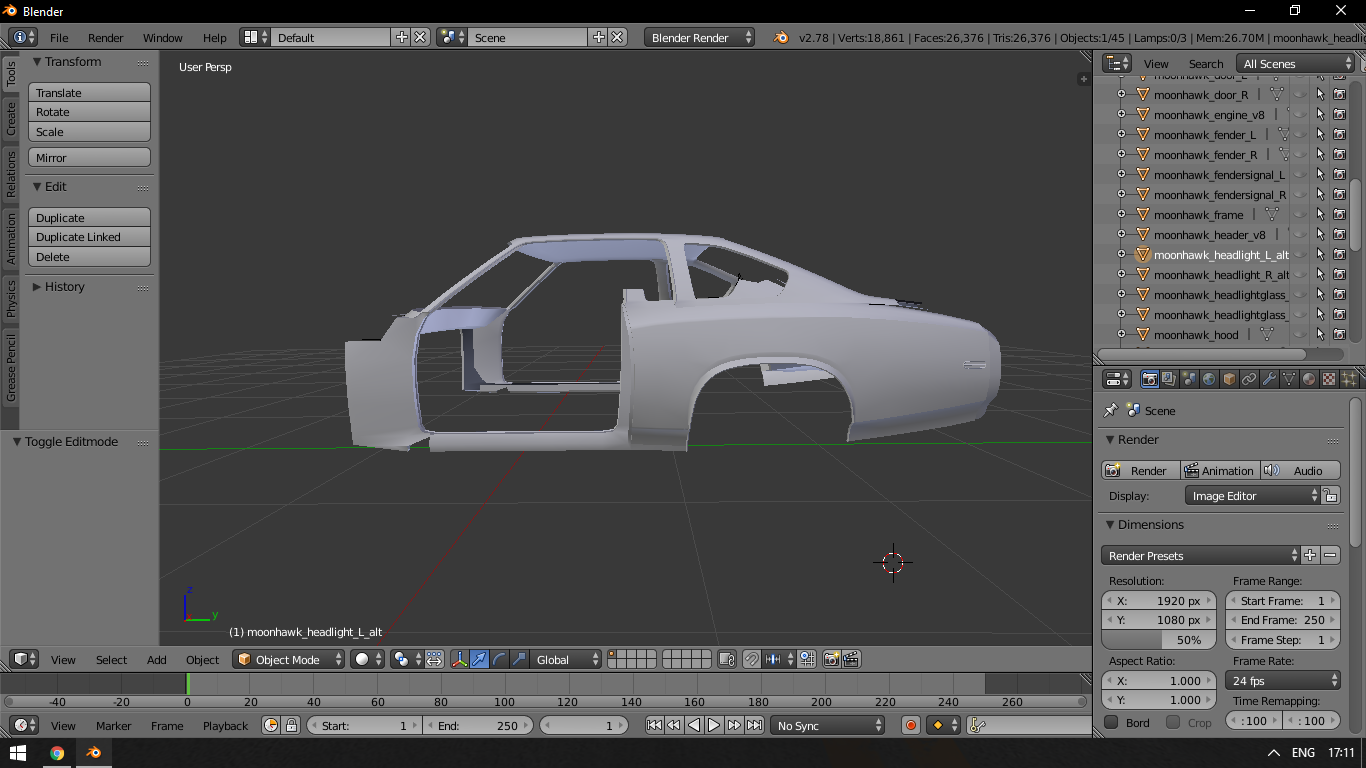Screen dimensions: 1366x768
Task: Jump to the timeline end frame
Action: 755,725
